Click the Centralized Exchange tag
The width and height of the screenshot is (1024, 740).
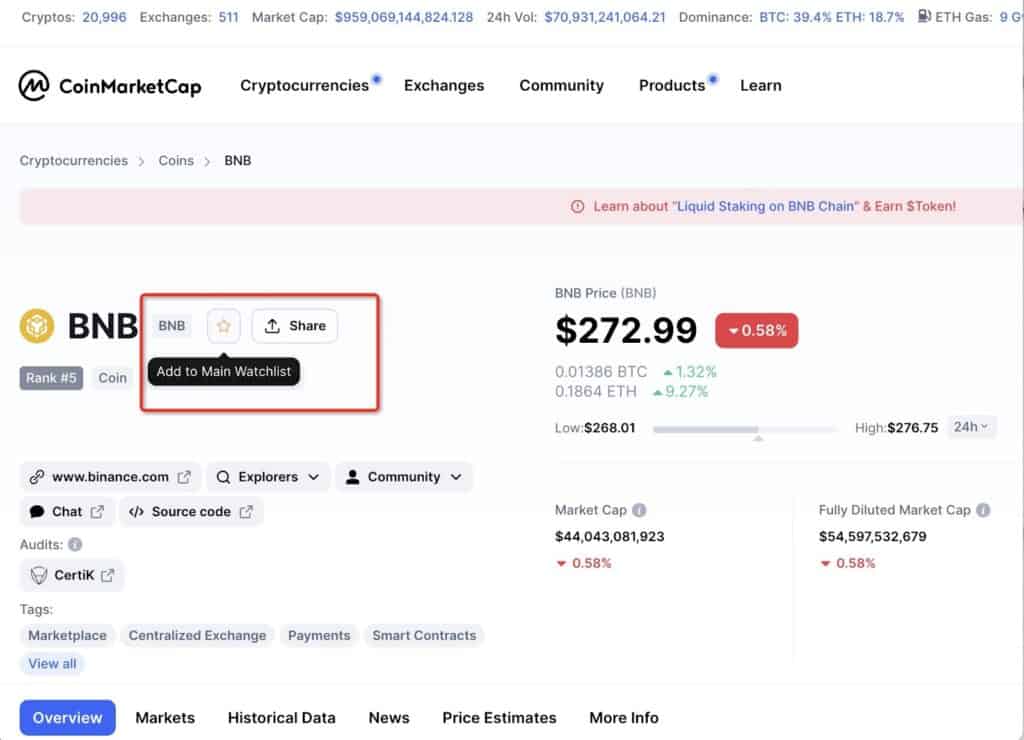tap(197, 635)
